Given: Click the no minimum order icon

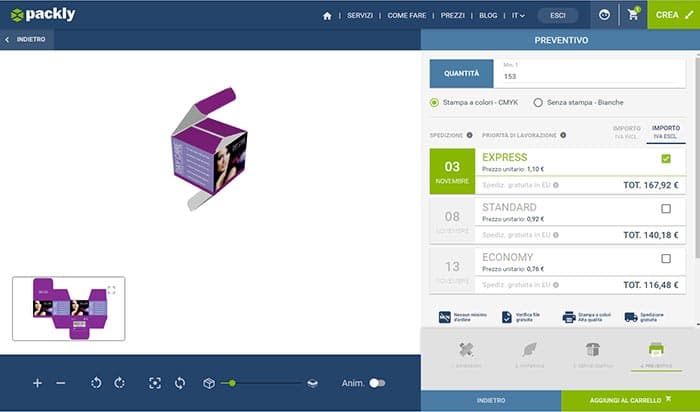Looking at the screenshot, I should [x=445, y=317].
